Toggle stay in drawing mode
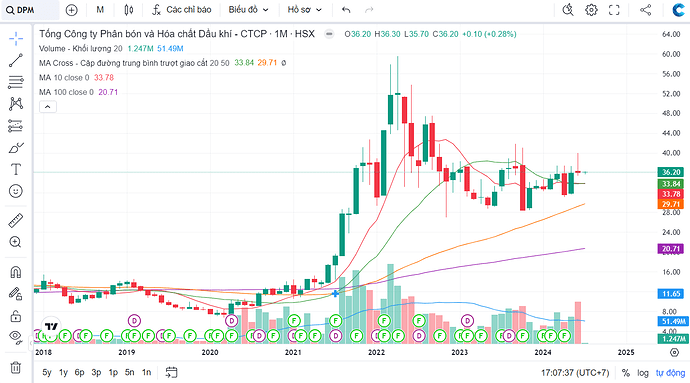Screen dimensions: 690x383 tap(16, 294)
